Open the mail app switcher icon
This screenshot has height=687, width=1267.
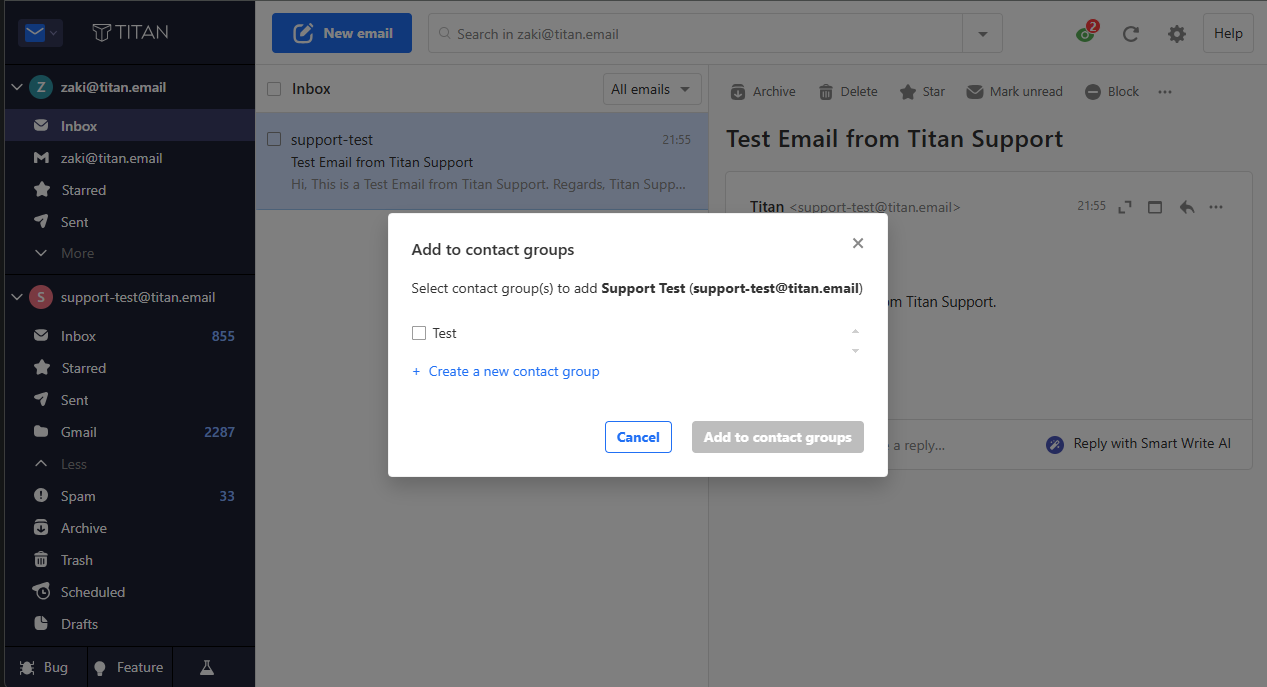[41, 33]
